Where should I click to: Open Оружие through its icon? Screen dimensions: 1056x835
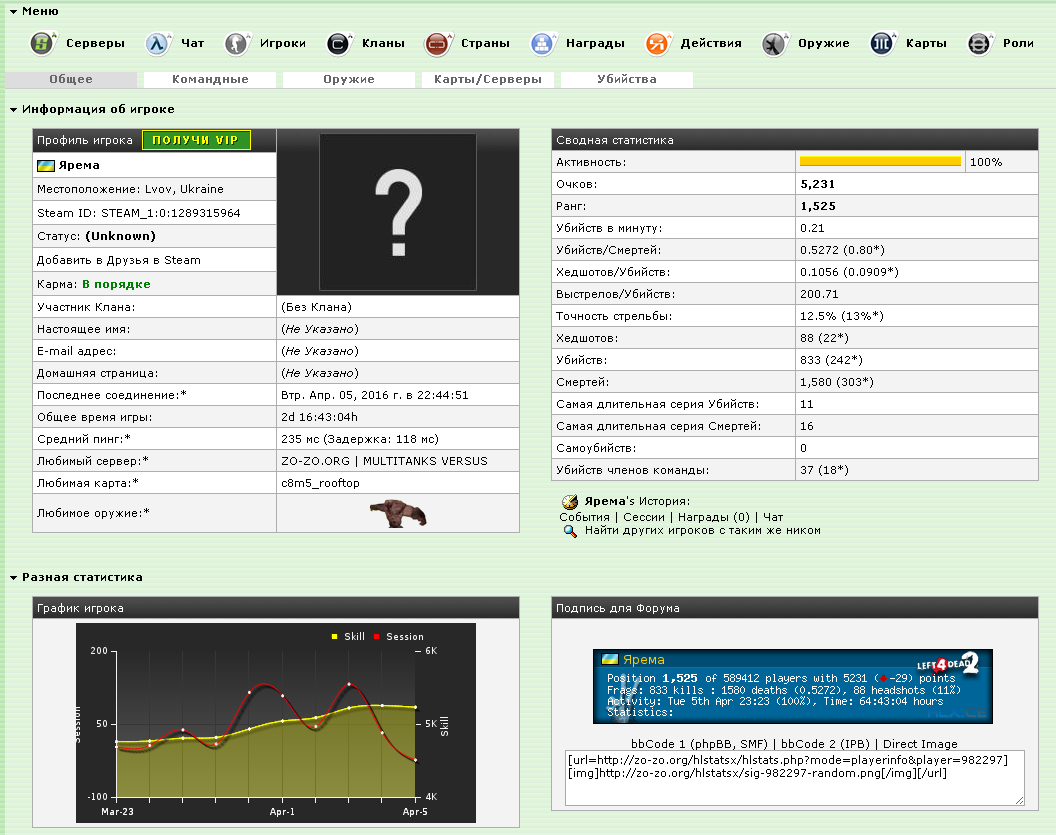pos(774,43)
